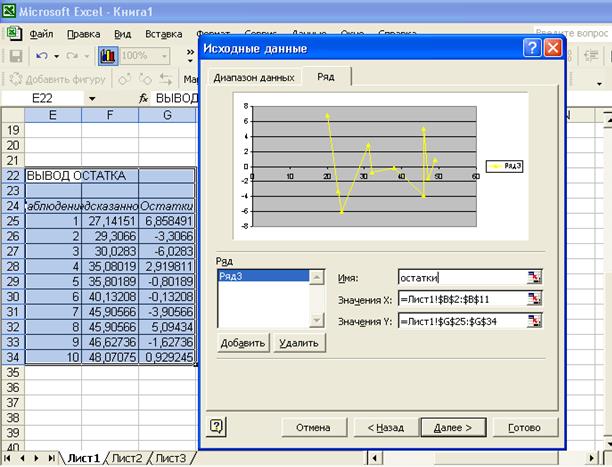
Task: Collapse dialog using Имя range picker icon
Action: point(535,278)
